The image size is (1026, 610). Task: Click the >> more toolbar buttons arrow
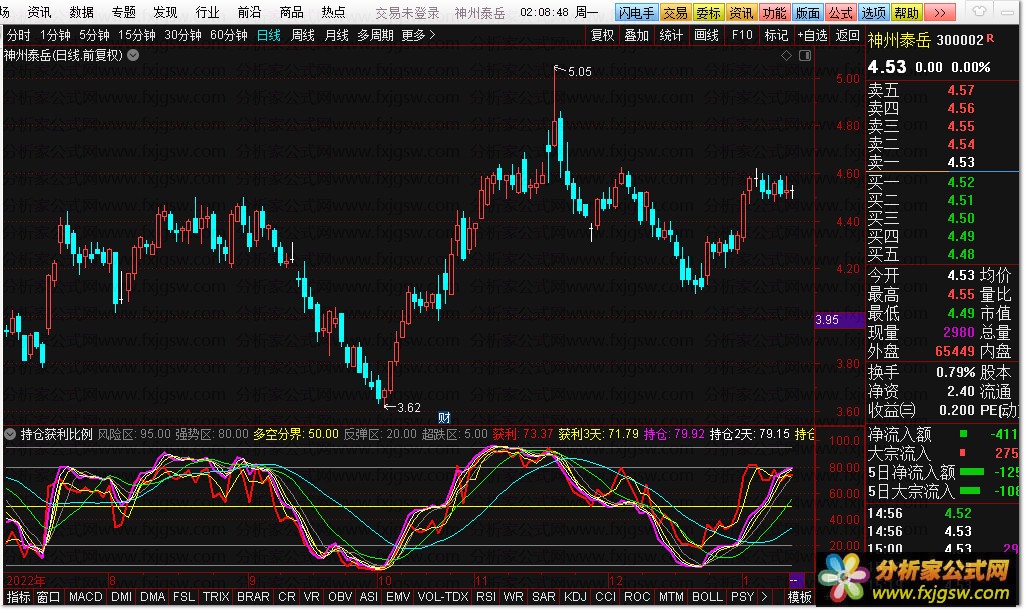click(940, 12)
